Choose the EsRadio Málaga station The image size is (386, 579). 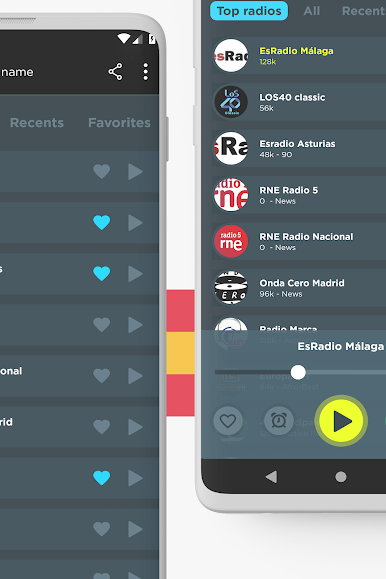pyautogui.click(x=299, y=55)
